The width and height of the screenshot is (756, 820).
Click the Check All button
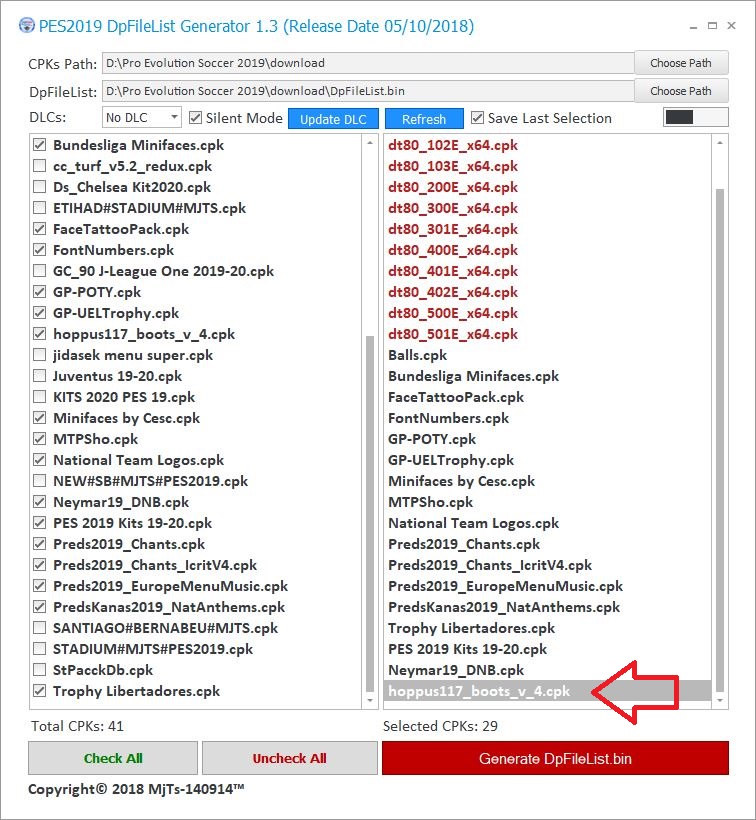point(113,758)
